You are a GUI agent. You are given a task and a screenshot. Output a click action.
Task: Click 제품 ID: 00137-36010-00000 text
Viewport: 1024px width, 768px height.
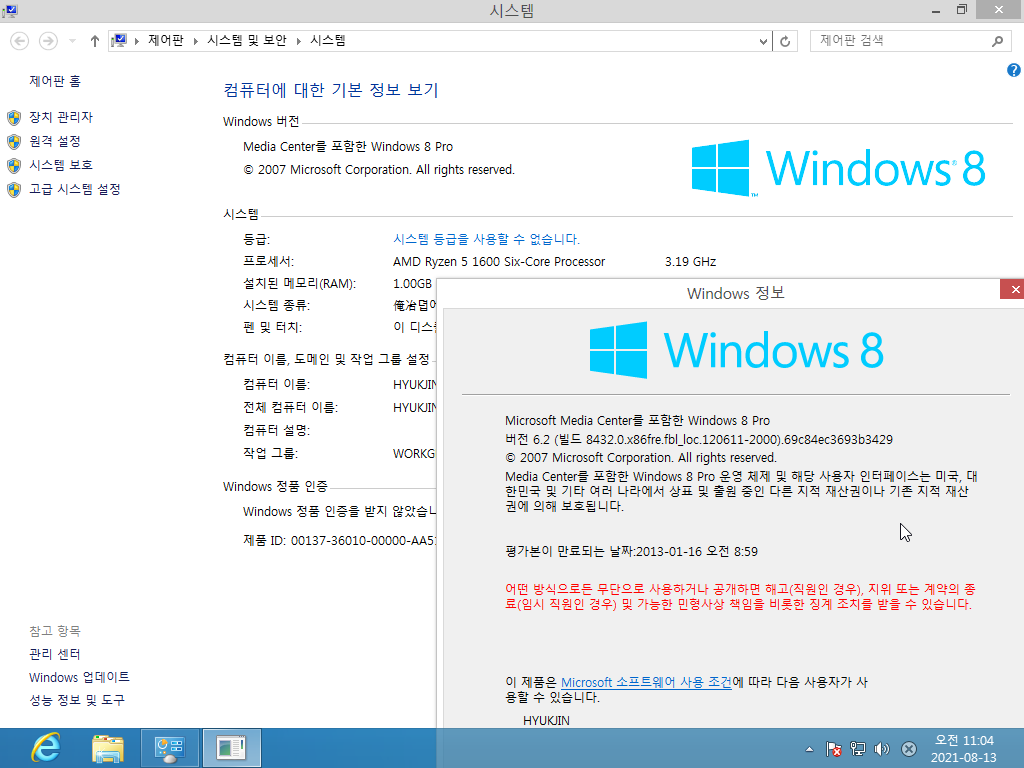pos(339,541)
